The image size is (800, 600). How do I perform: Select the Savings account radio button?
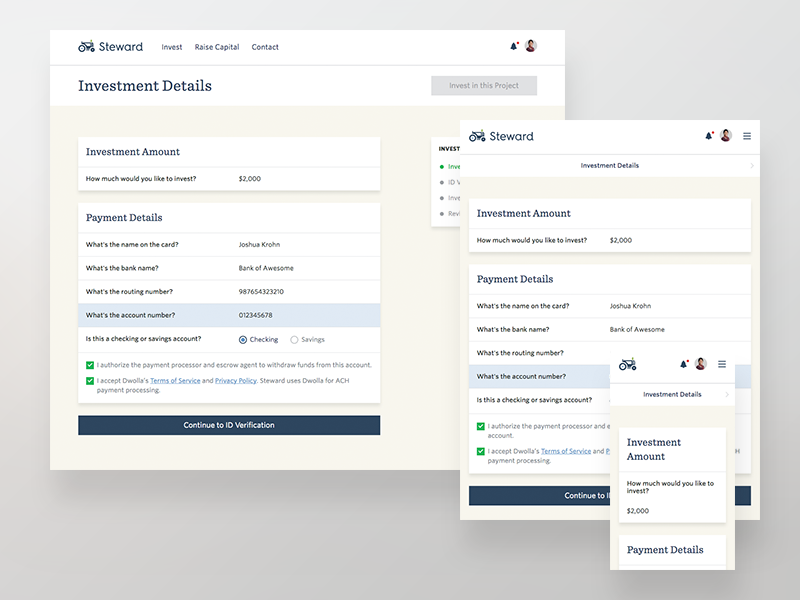click(294, 340)
